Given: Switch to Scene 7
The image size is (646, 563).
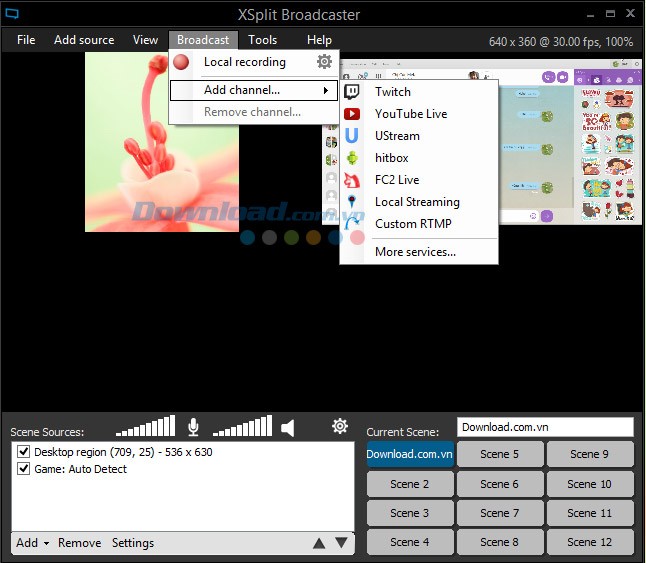Looking at the screenshot, I should [x=500, y=513].
